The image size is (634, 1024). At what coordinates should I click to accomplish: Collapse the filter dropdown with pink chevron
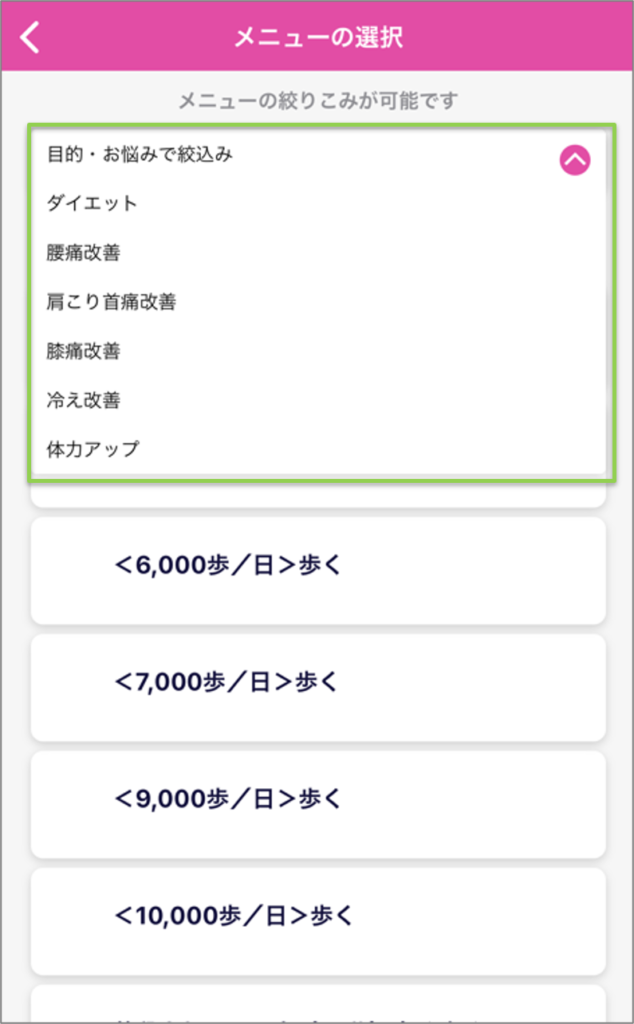click(574, 159)
